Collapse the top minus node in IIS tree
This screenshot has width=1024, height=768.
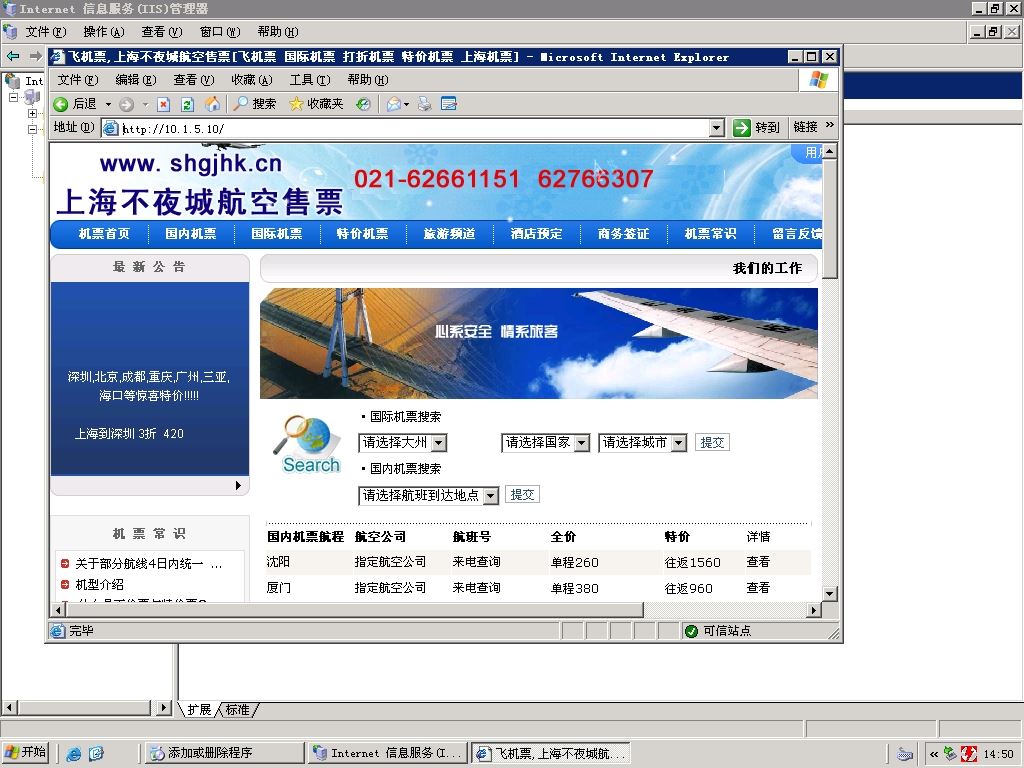(x=13, y=97)
